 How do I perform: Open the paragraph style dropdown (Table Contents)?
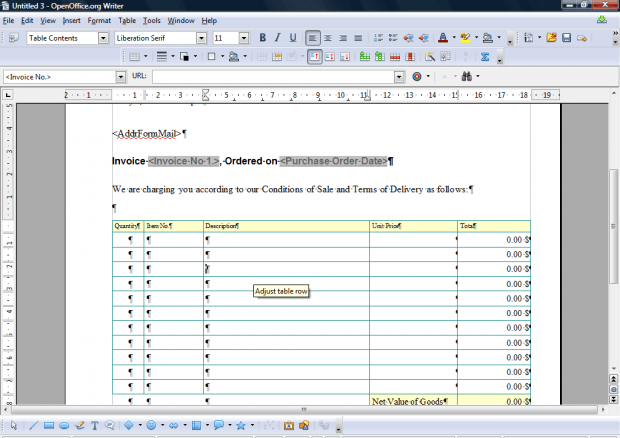pos(103,38)
